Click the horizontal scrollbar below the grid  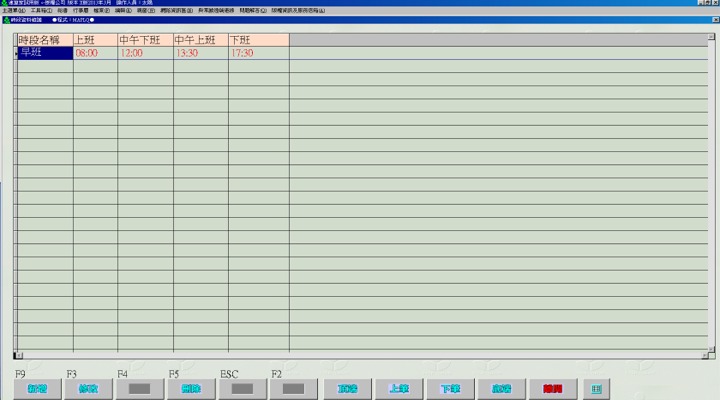[x=360, y=354]
